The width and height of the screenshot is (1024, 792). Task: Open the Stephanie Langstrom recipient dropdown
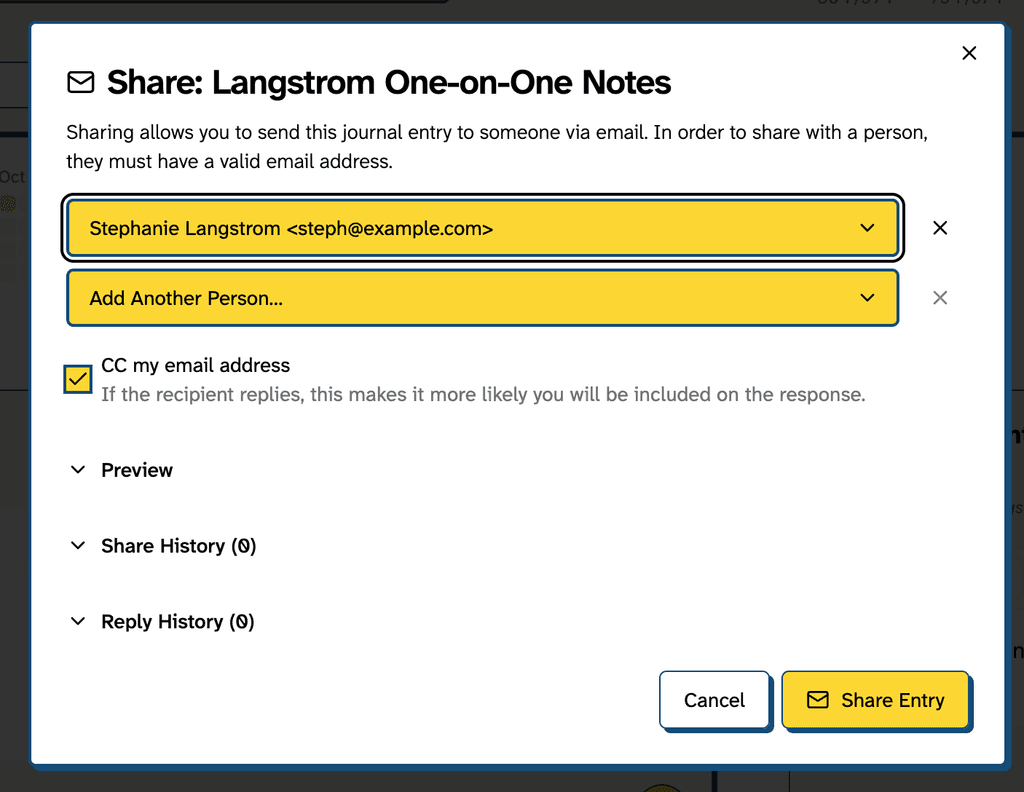[480, 228]
